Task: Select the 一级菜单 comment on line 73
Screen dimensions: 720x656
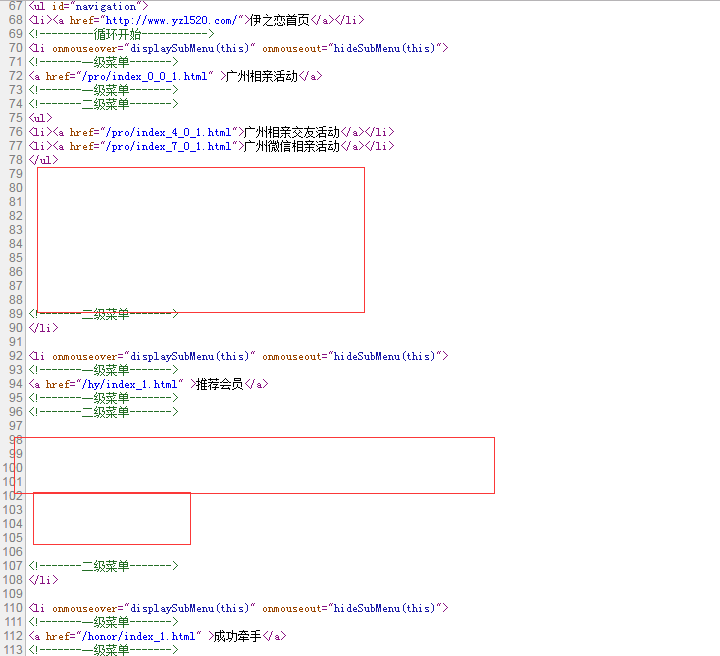Action: click(103, 90)
